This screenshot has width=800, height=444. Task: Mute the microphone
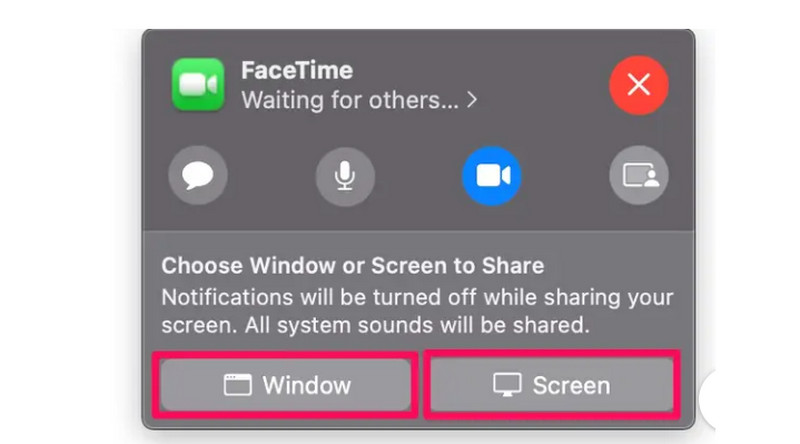pyautogui.click(x=345, y=176)
